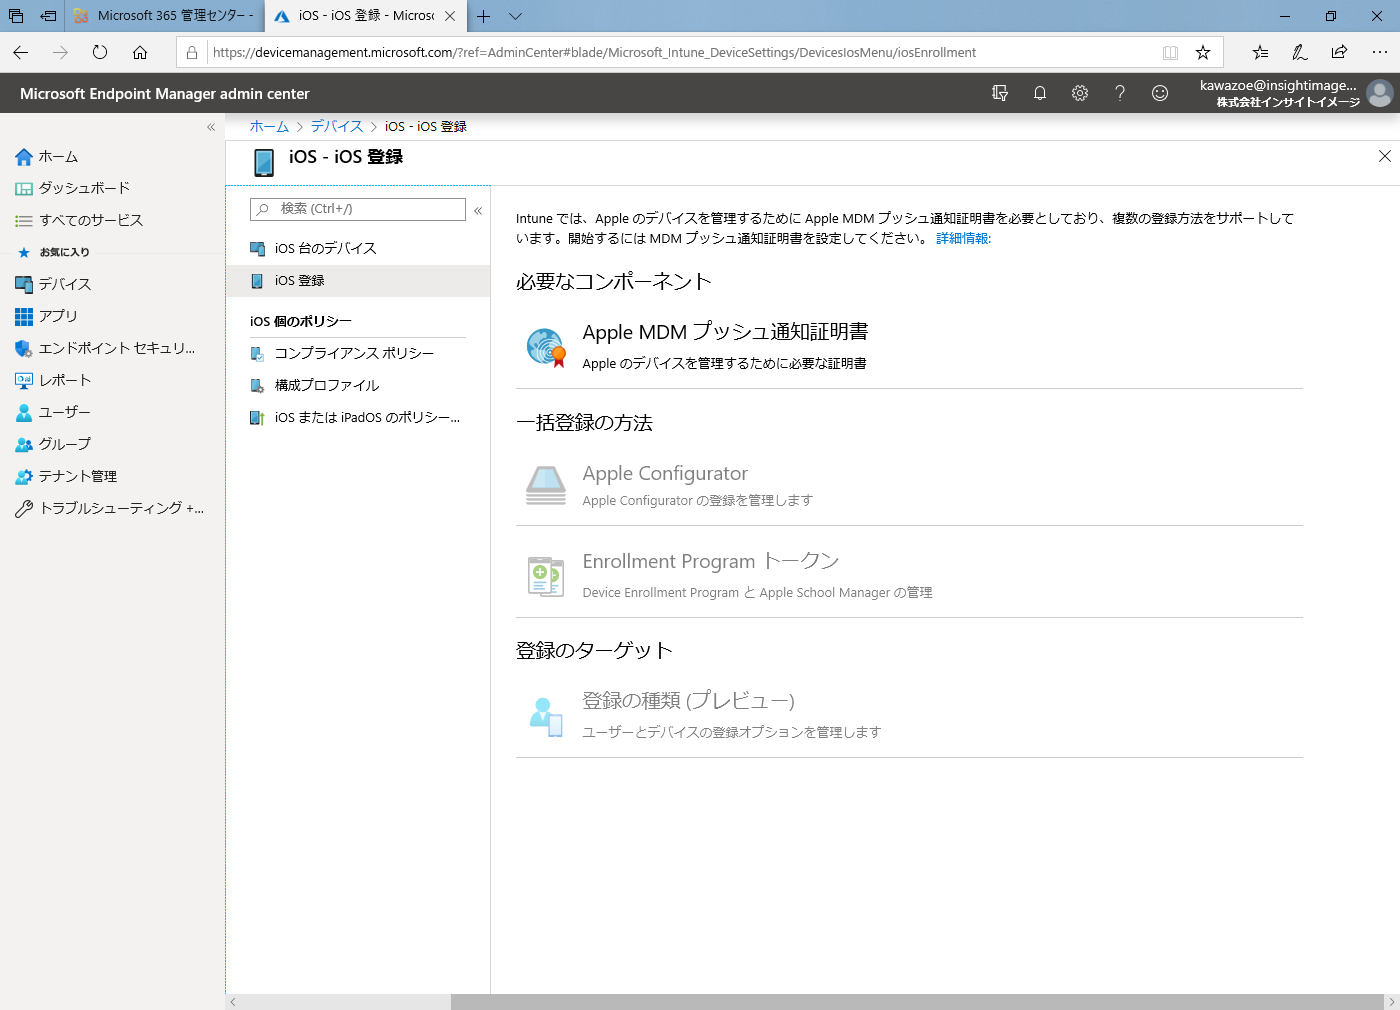Open グループ in the sidebar

pyautogui.click(x=64, y=444)
